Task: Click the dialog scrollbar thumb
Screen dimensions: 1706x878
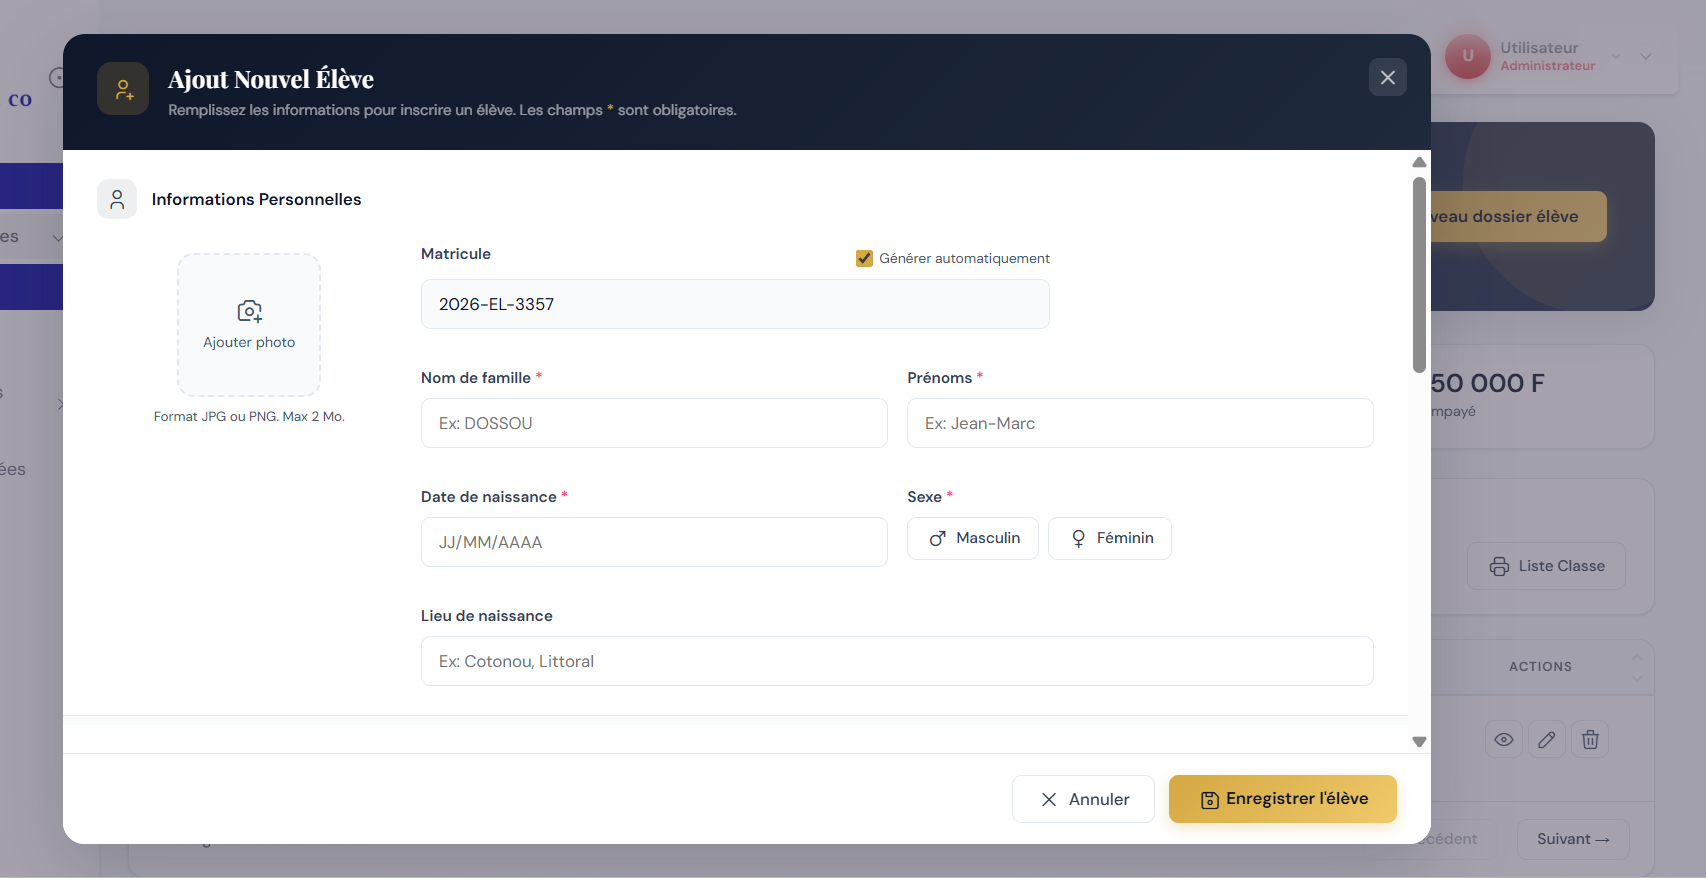Action: pyautogui.click(x=1419, y=275)
